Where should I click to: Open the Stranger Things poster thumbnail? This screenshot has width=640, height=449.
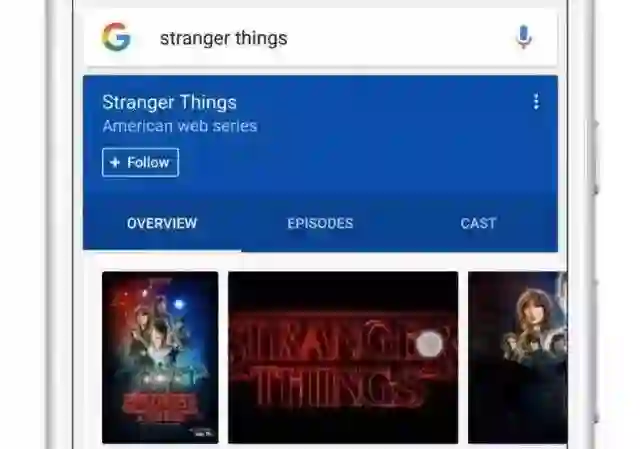coord(160,357)
